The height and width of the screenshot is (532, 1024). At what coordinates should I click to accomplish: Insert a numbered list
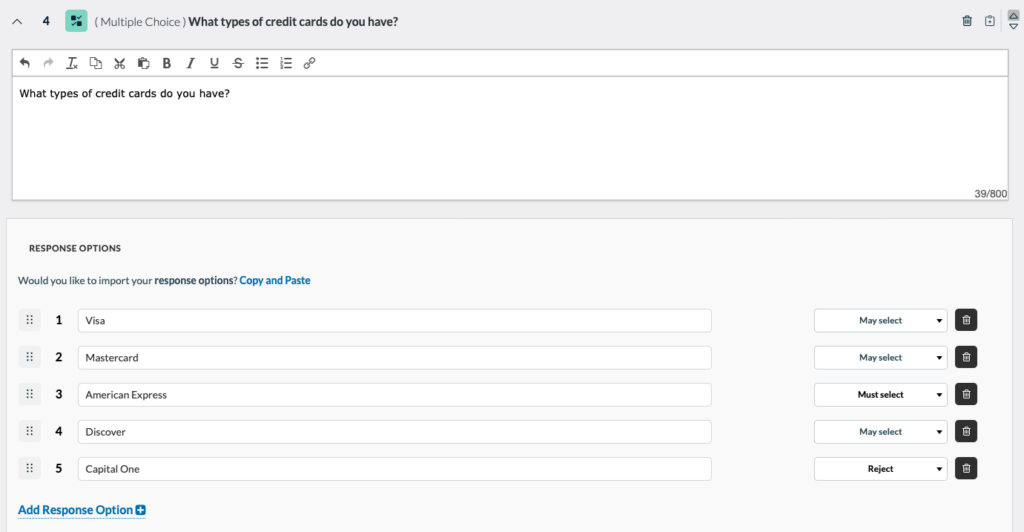[286, 63]
